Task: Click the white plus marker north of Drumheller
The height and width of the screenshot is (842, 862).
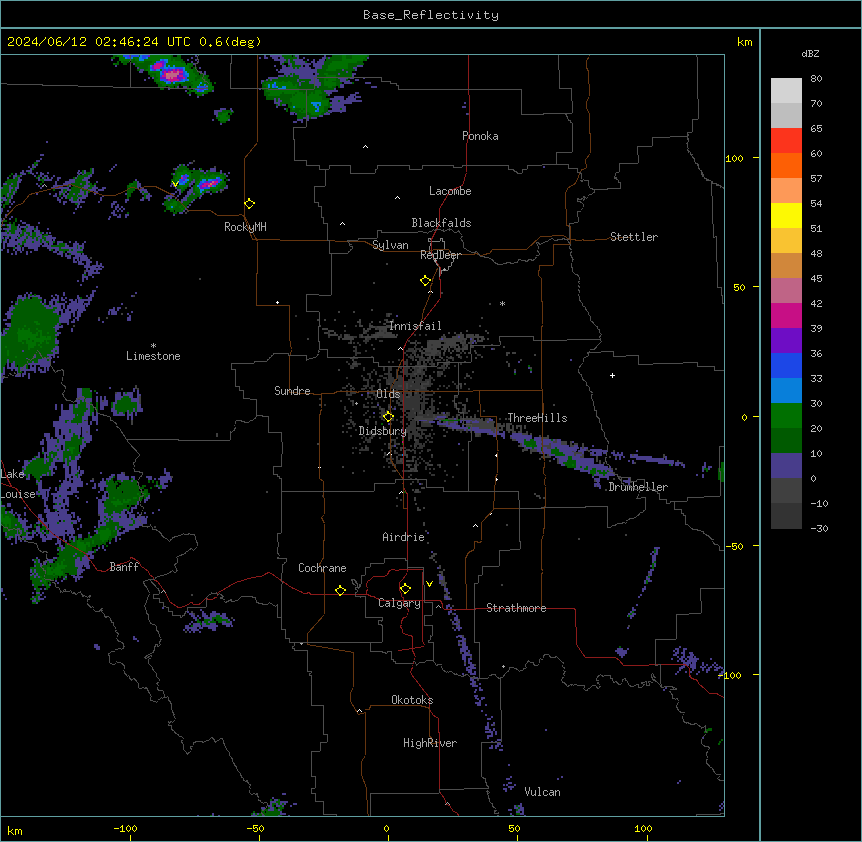Action: click(612, 375)
